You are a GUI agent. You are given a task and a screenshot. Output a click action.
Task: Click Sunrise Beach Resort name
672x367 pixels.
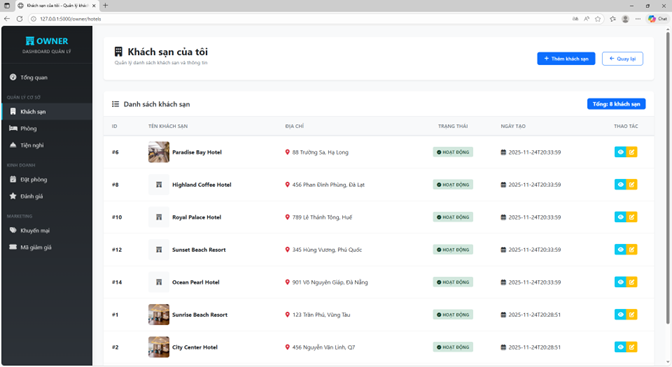pyautogui.click(x=200, y=315)
